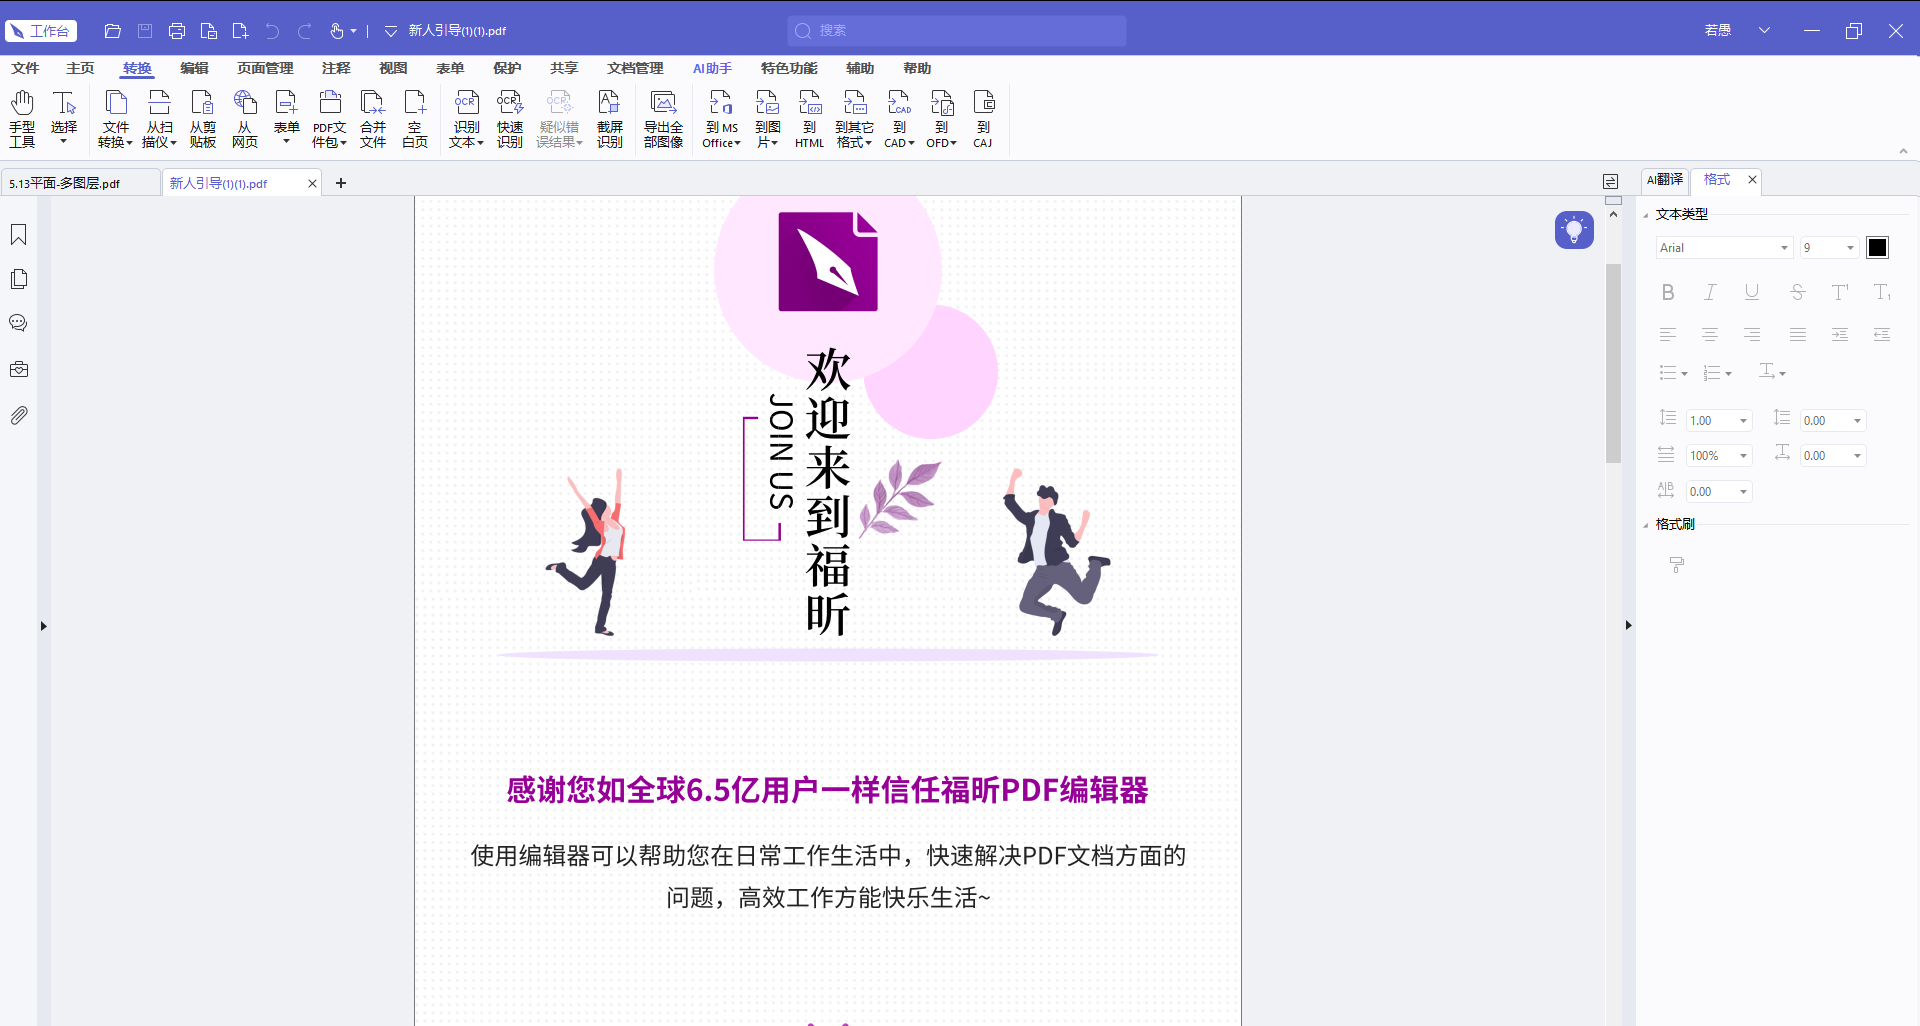Open the page thumbnails sidebar panel
Viewport: 1920px width, 1026px height.
tap(19, 280)
